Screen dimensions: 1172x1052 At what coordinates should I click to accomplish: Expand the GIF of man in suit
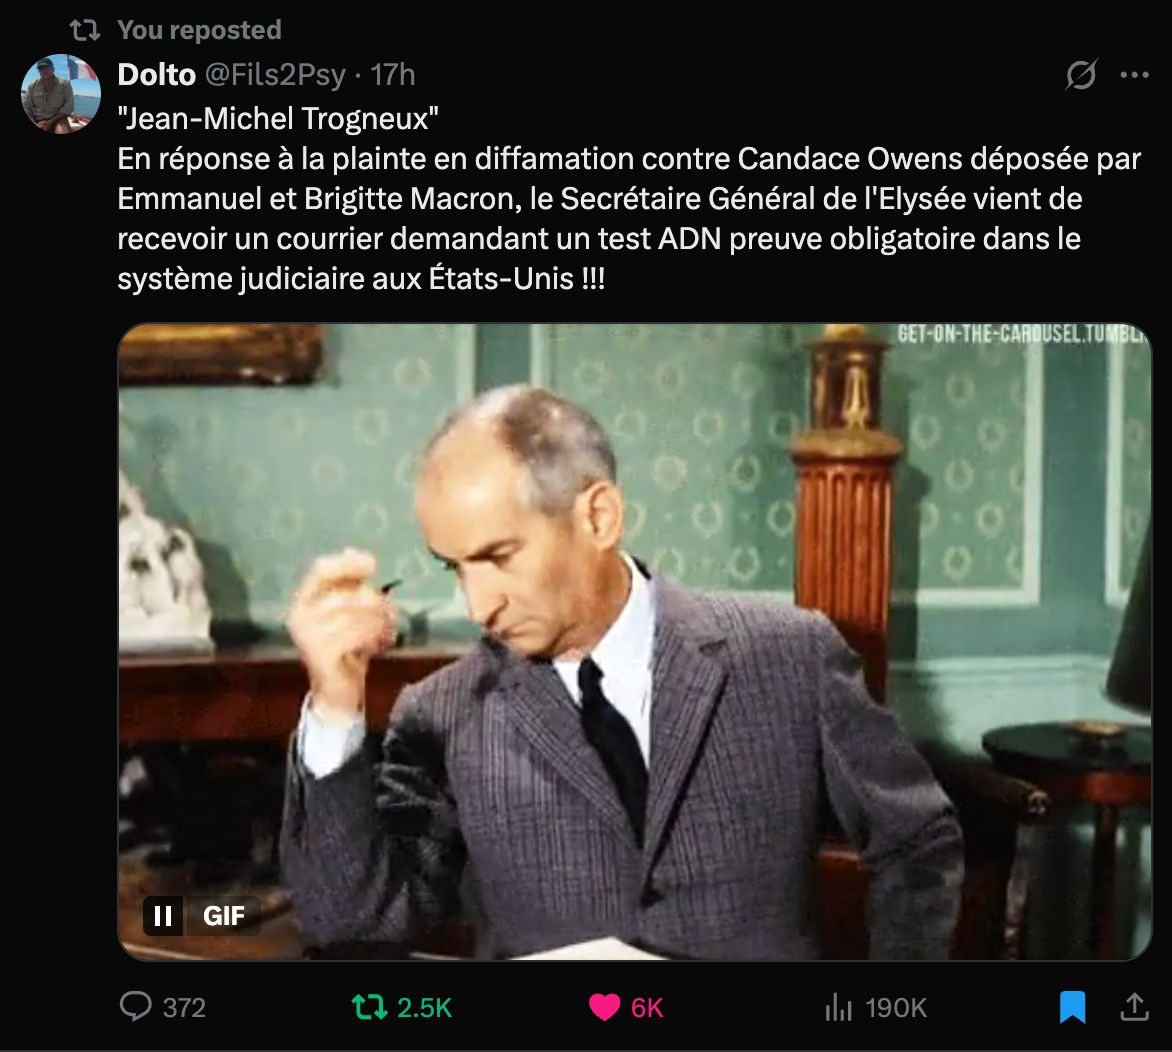click(634, 640)
